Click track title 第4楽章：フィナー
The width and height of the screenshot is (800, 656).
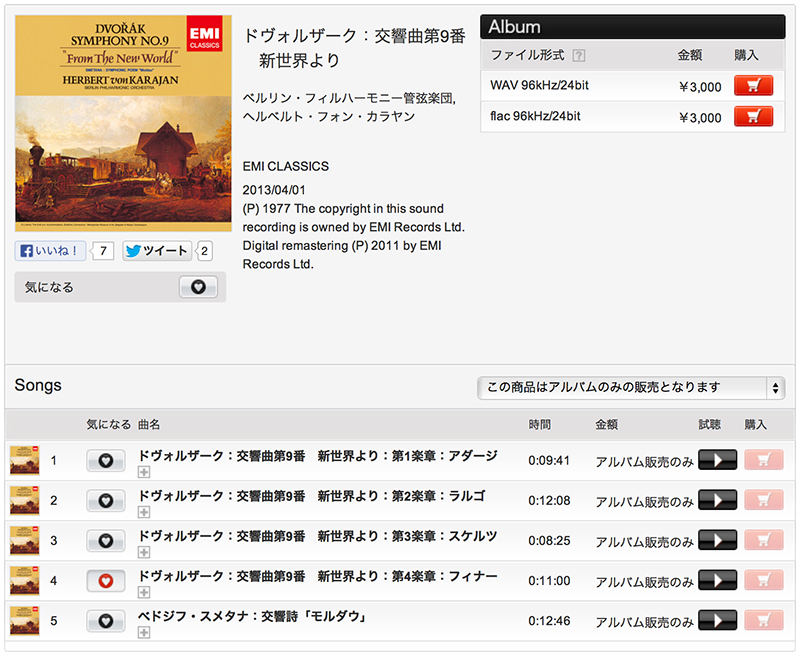[x=318, y=576]
